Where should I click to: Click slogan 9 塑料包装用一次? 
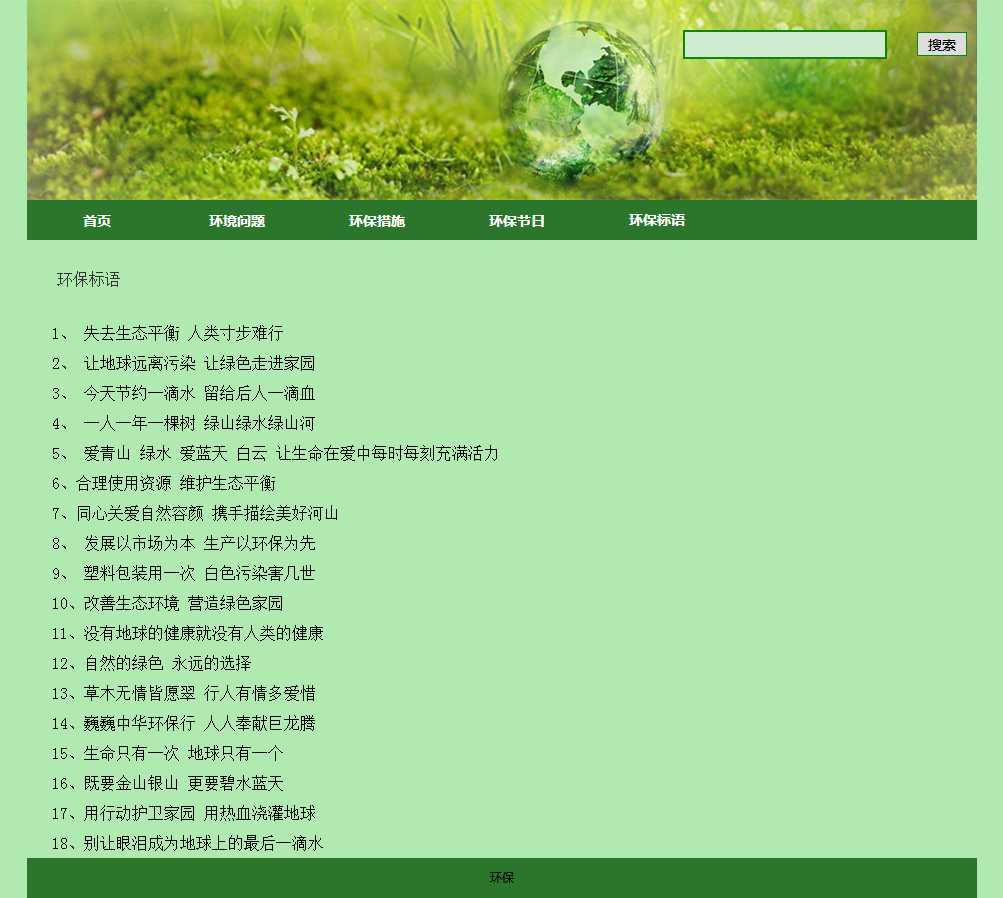[x=198, y=574]
